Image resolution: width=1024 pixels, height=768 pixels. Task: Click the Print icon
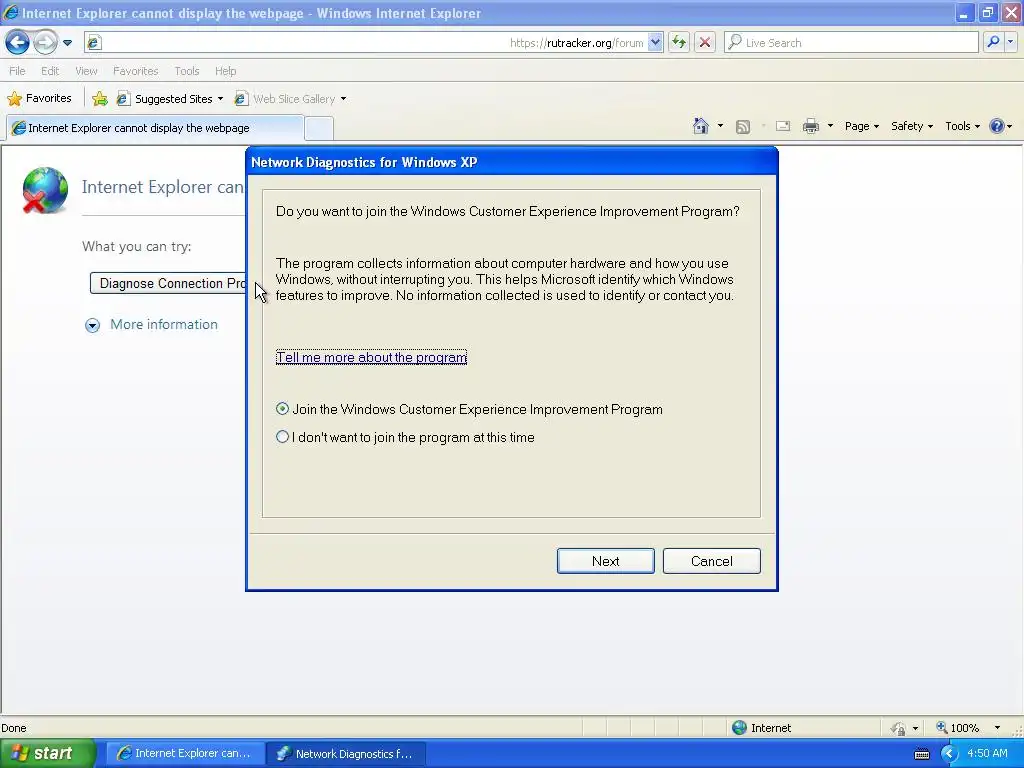click(810, 127)
